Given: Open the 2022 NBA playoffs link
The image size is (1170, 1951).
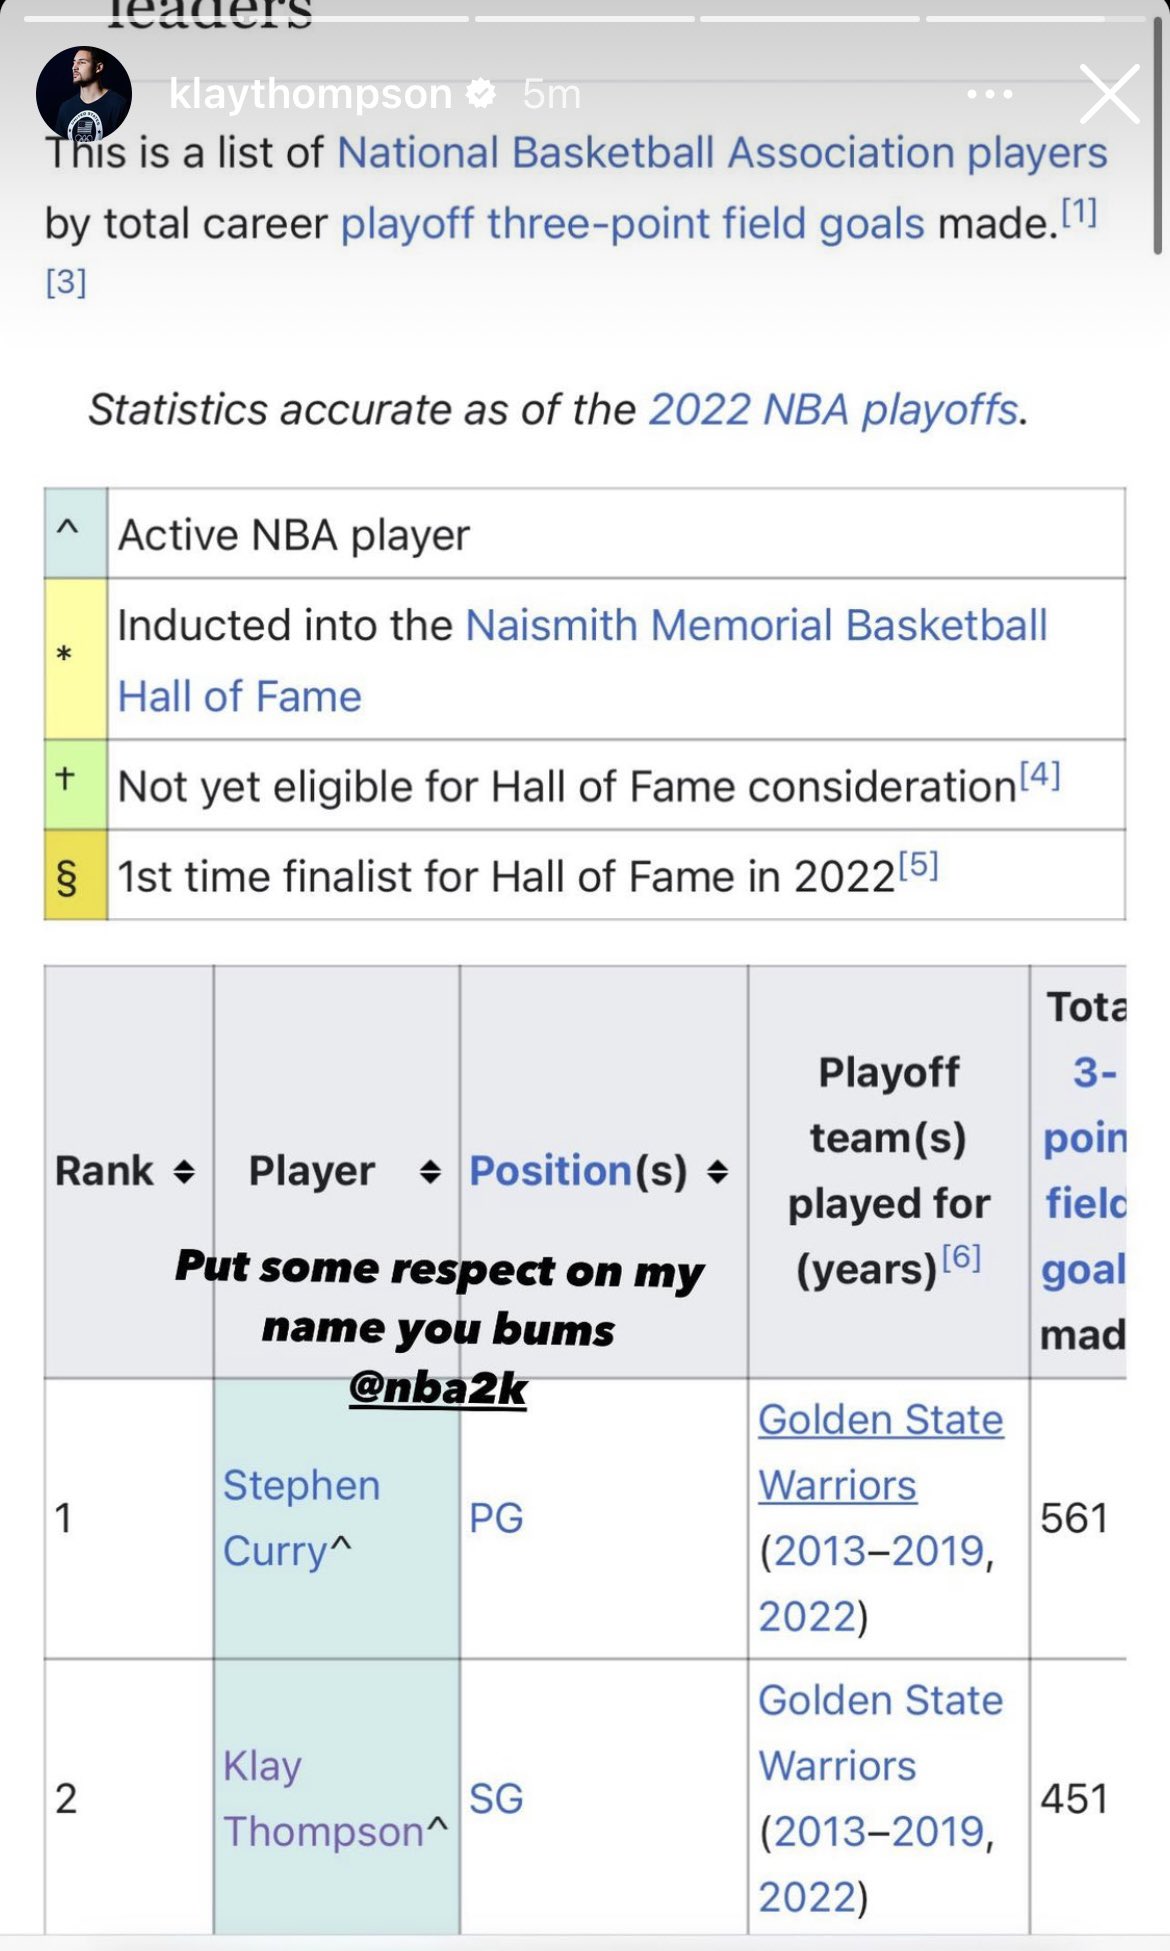Looking at the screenshot, I should (x=833, y=410).
